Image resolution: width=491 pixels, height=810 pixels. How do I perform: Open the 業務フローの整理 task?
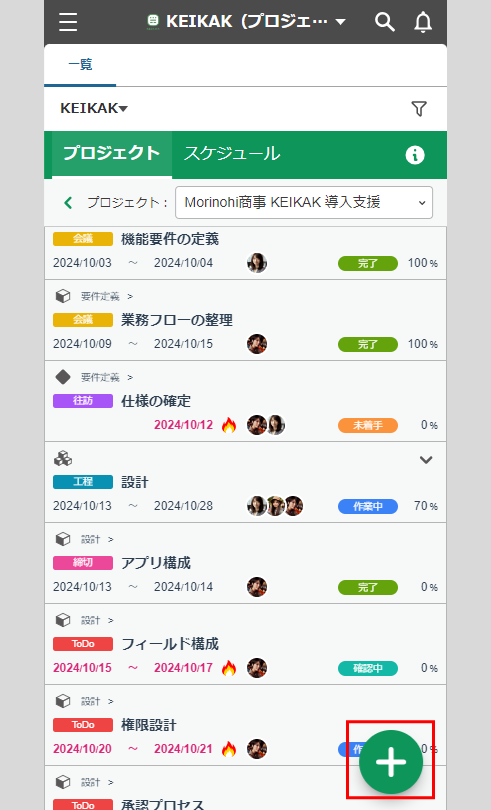(177, 320)
